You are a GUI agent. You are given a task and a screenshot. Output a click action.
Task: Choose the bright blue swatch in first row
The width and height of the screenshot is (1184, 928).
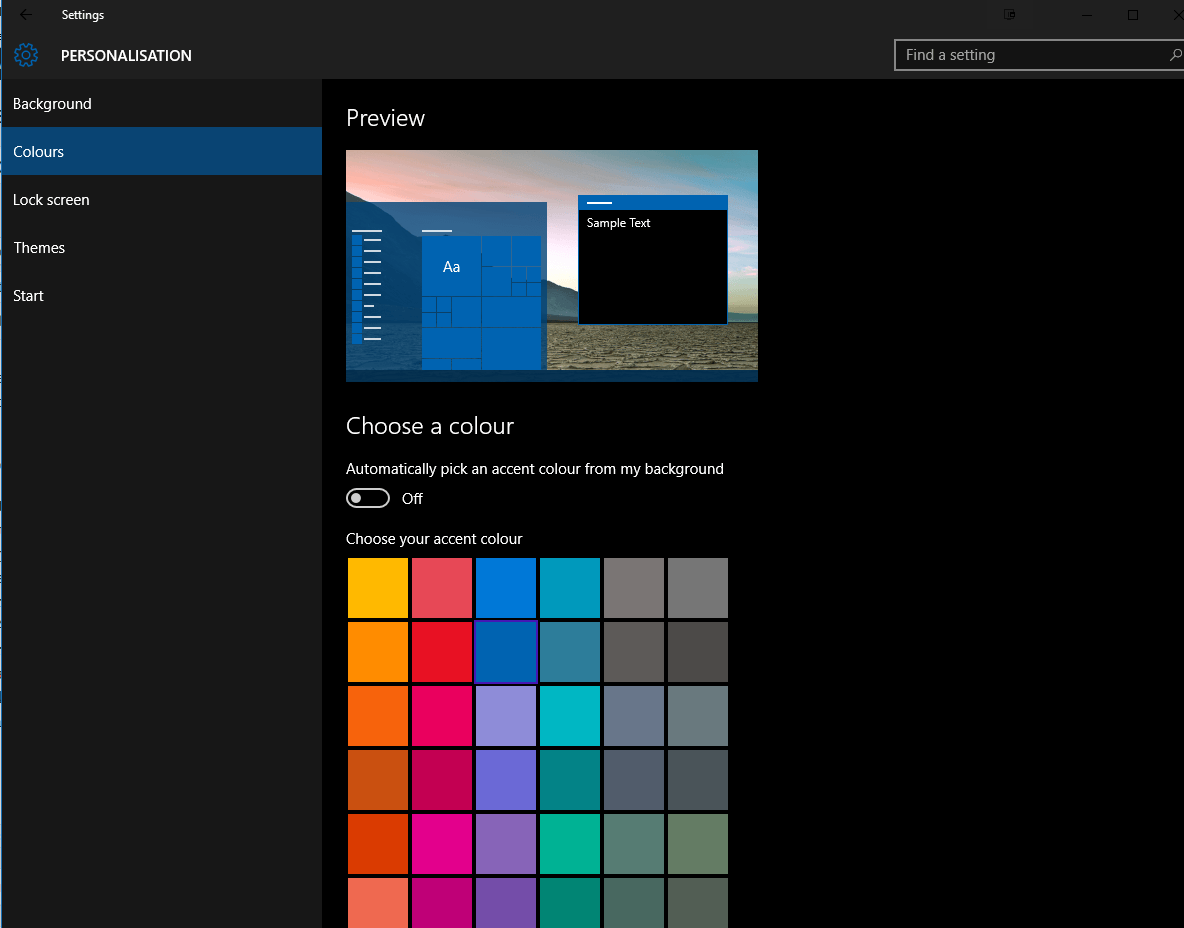(x=506, y=588)
